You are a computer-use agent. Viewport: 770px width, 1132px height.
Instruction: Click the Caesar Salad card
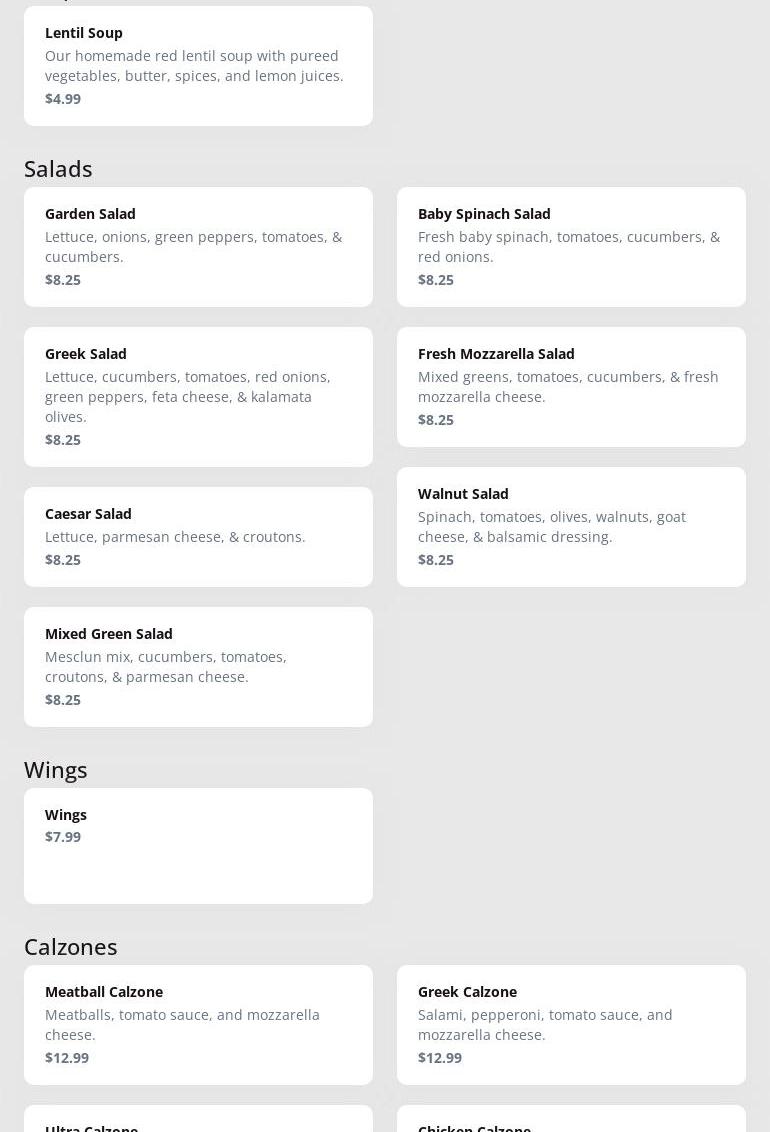tap(198, 536)
